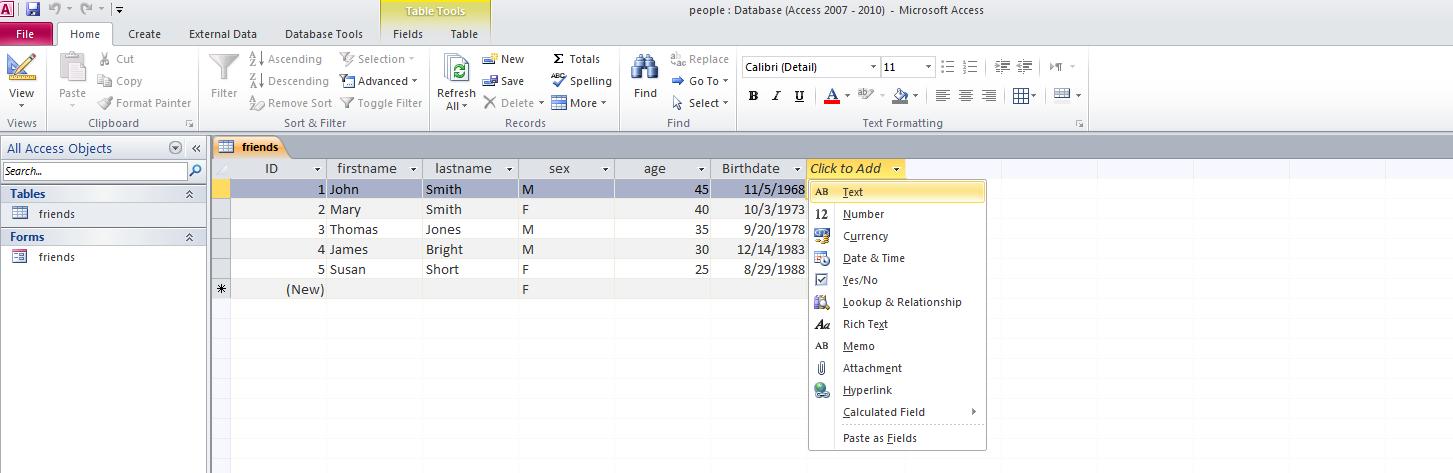Click the Replace button in Find group

point(700,59)
